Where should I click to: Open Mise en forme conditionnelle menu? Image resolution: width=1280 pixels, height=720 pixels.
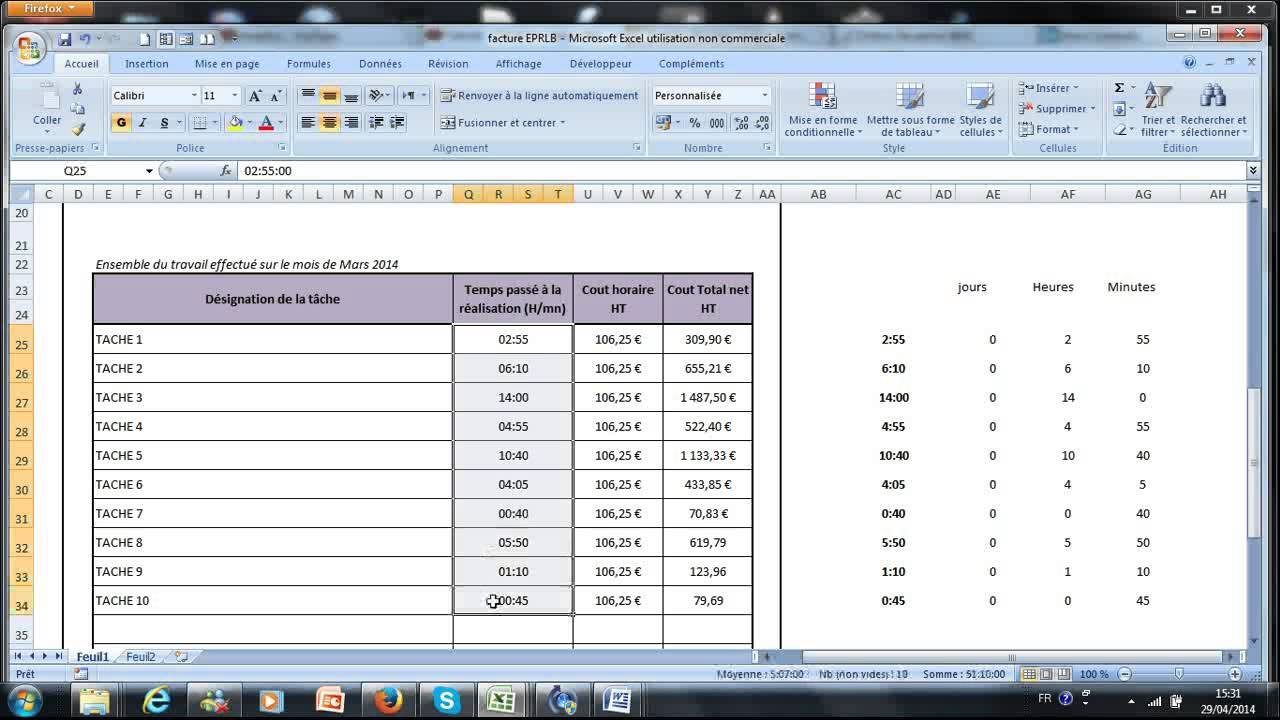coord(822,110)
